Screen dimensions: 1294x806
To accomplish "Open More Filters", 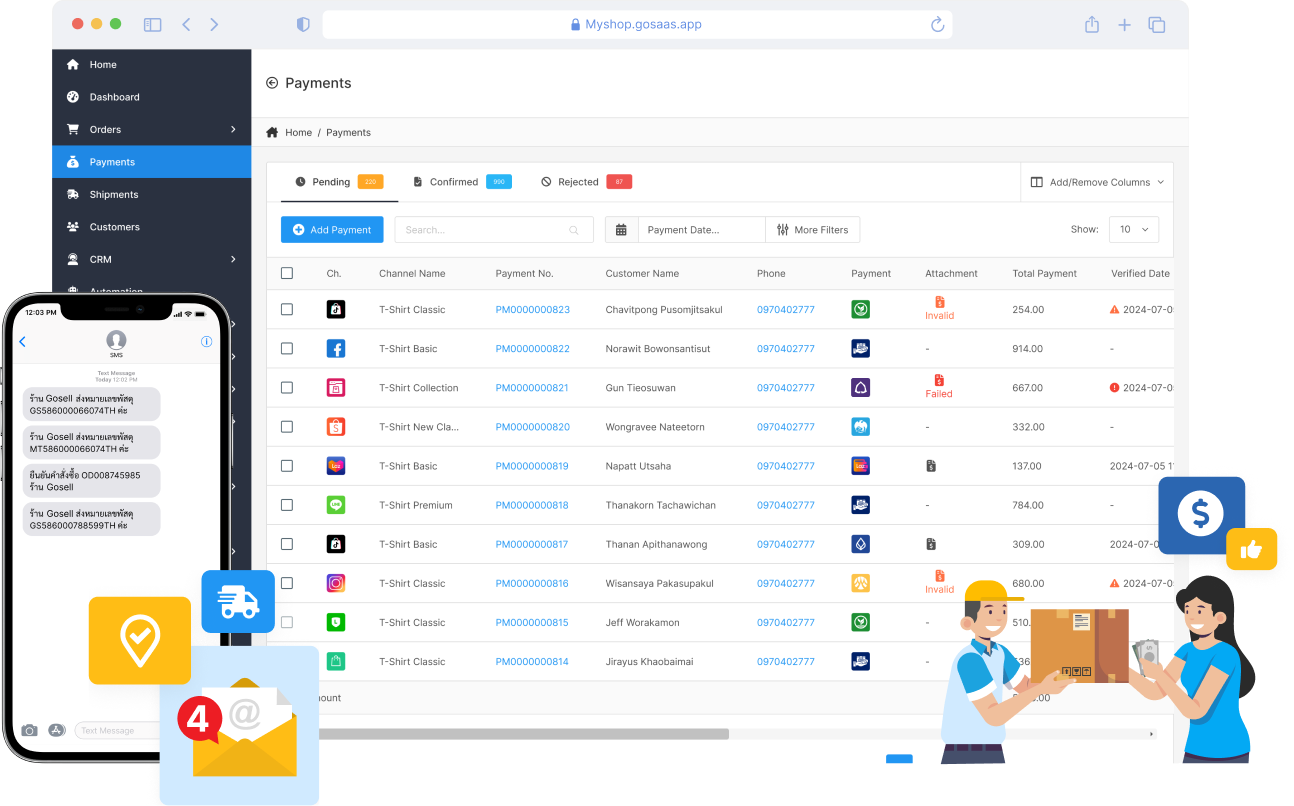I will click(813, 230).
